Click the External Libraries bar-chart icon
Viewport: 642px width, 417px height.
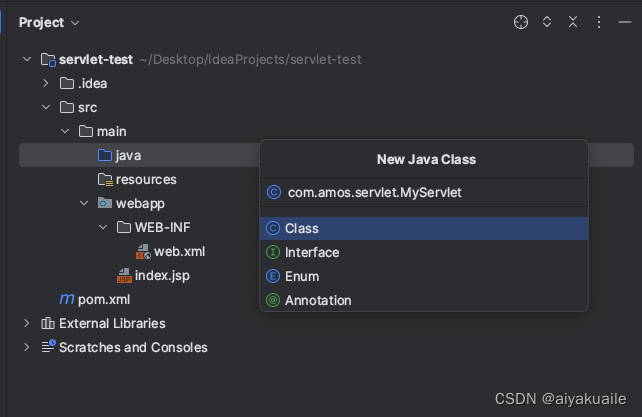[48, 323]
